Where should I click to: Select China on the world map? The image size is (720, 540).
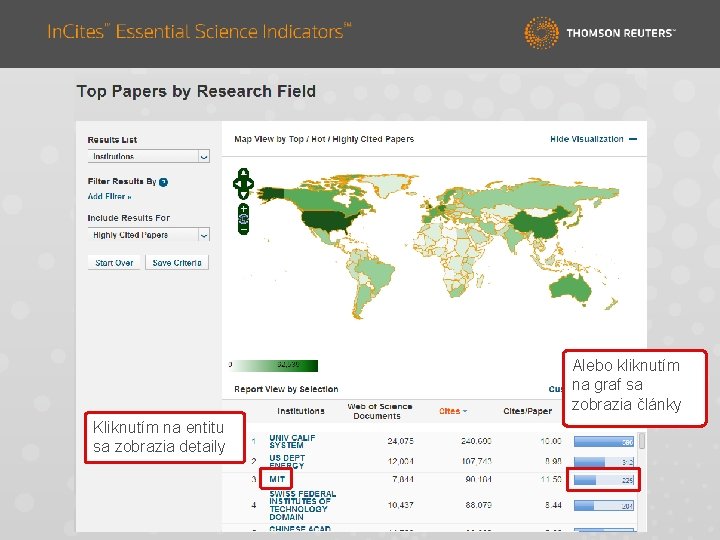coord(541,223)
